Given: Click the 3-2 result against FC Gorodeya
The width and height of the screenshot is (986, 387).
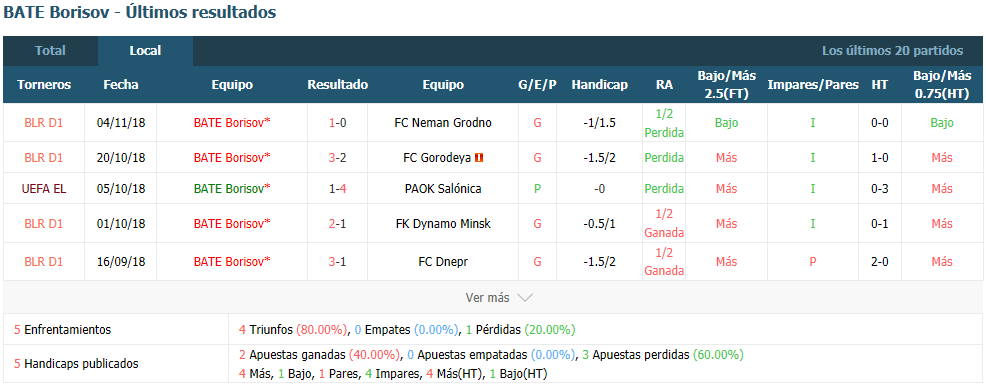Looking at the screenshot, I should pyautogui.click(x=338, y=158).
